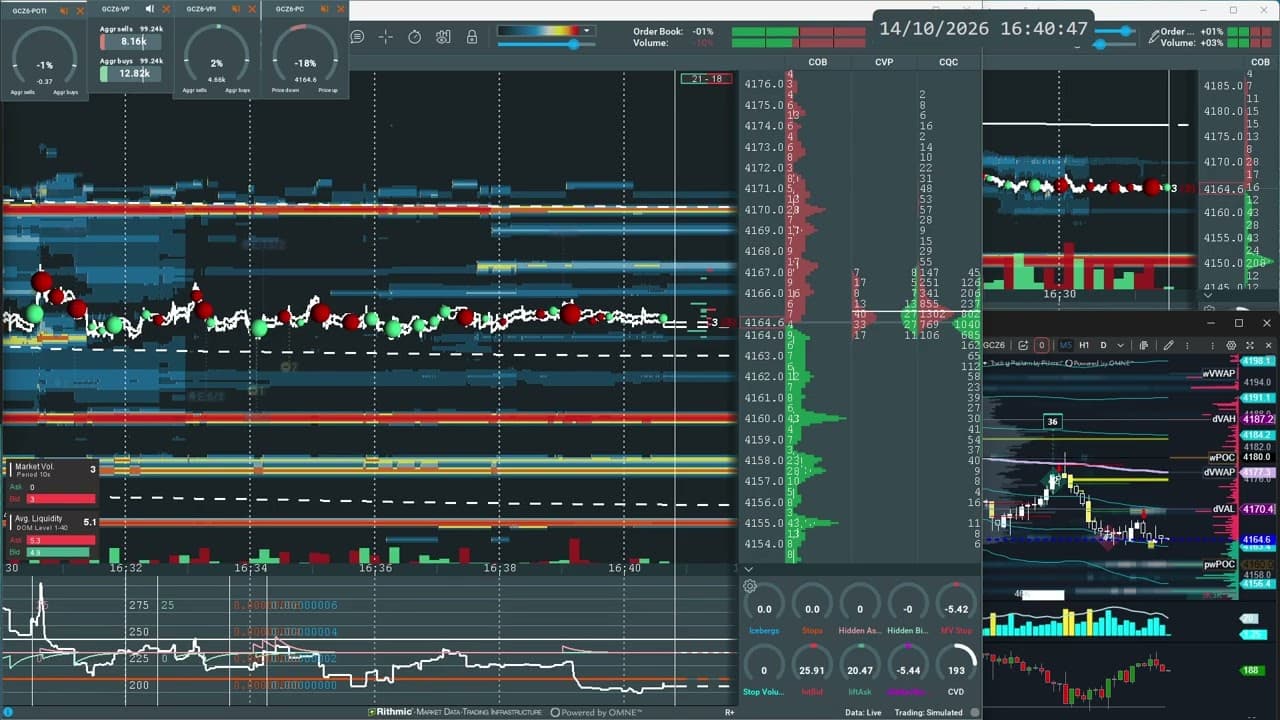Image resolution: width=1280 pixels, height=720 pixels.
Task: Adjust the heatmap contrast slider below the gradient
Action: (545, 44)
